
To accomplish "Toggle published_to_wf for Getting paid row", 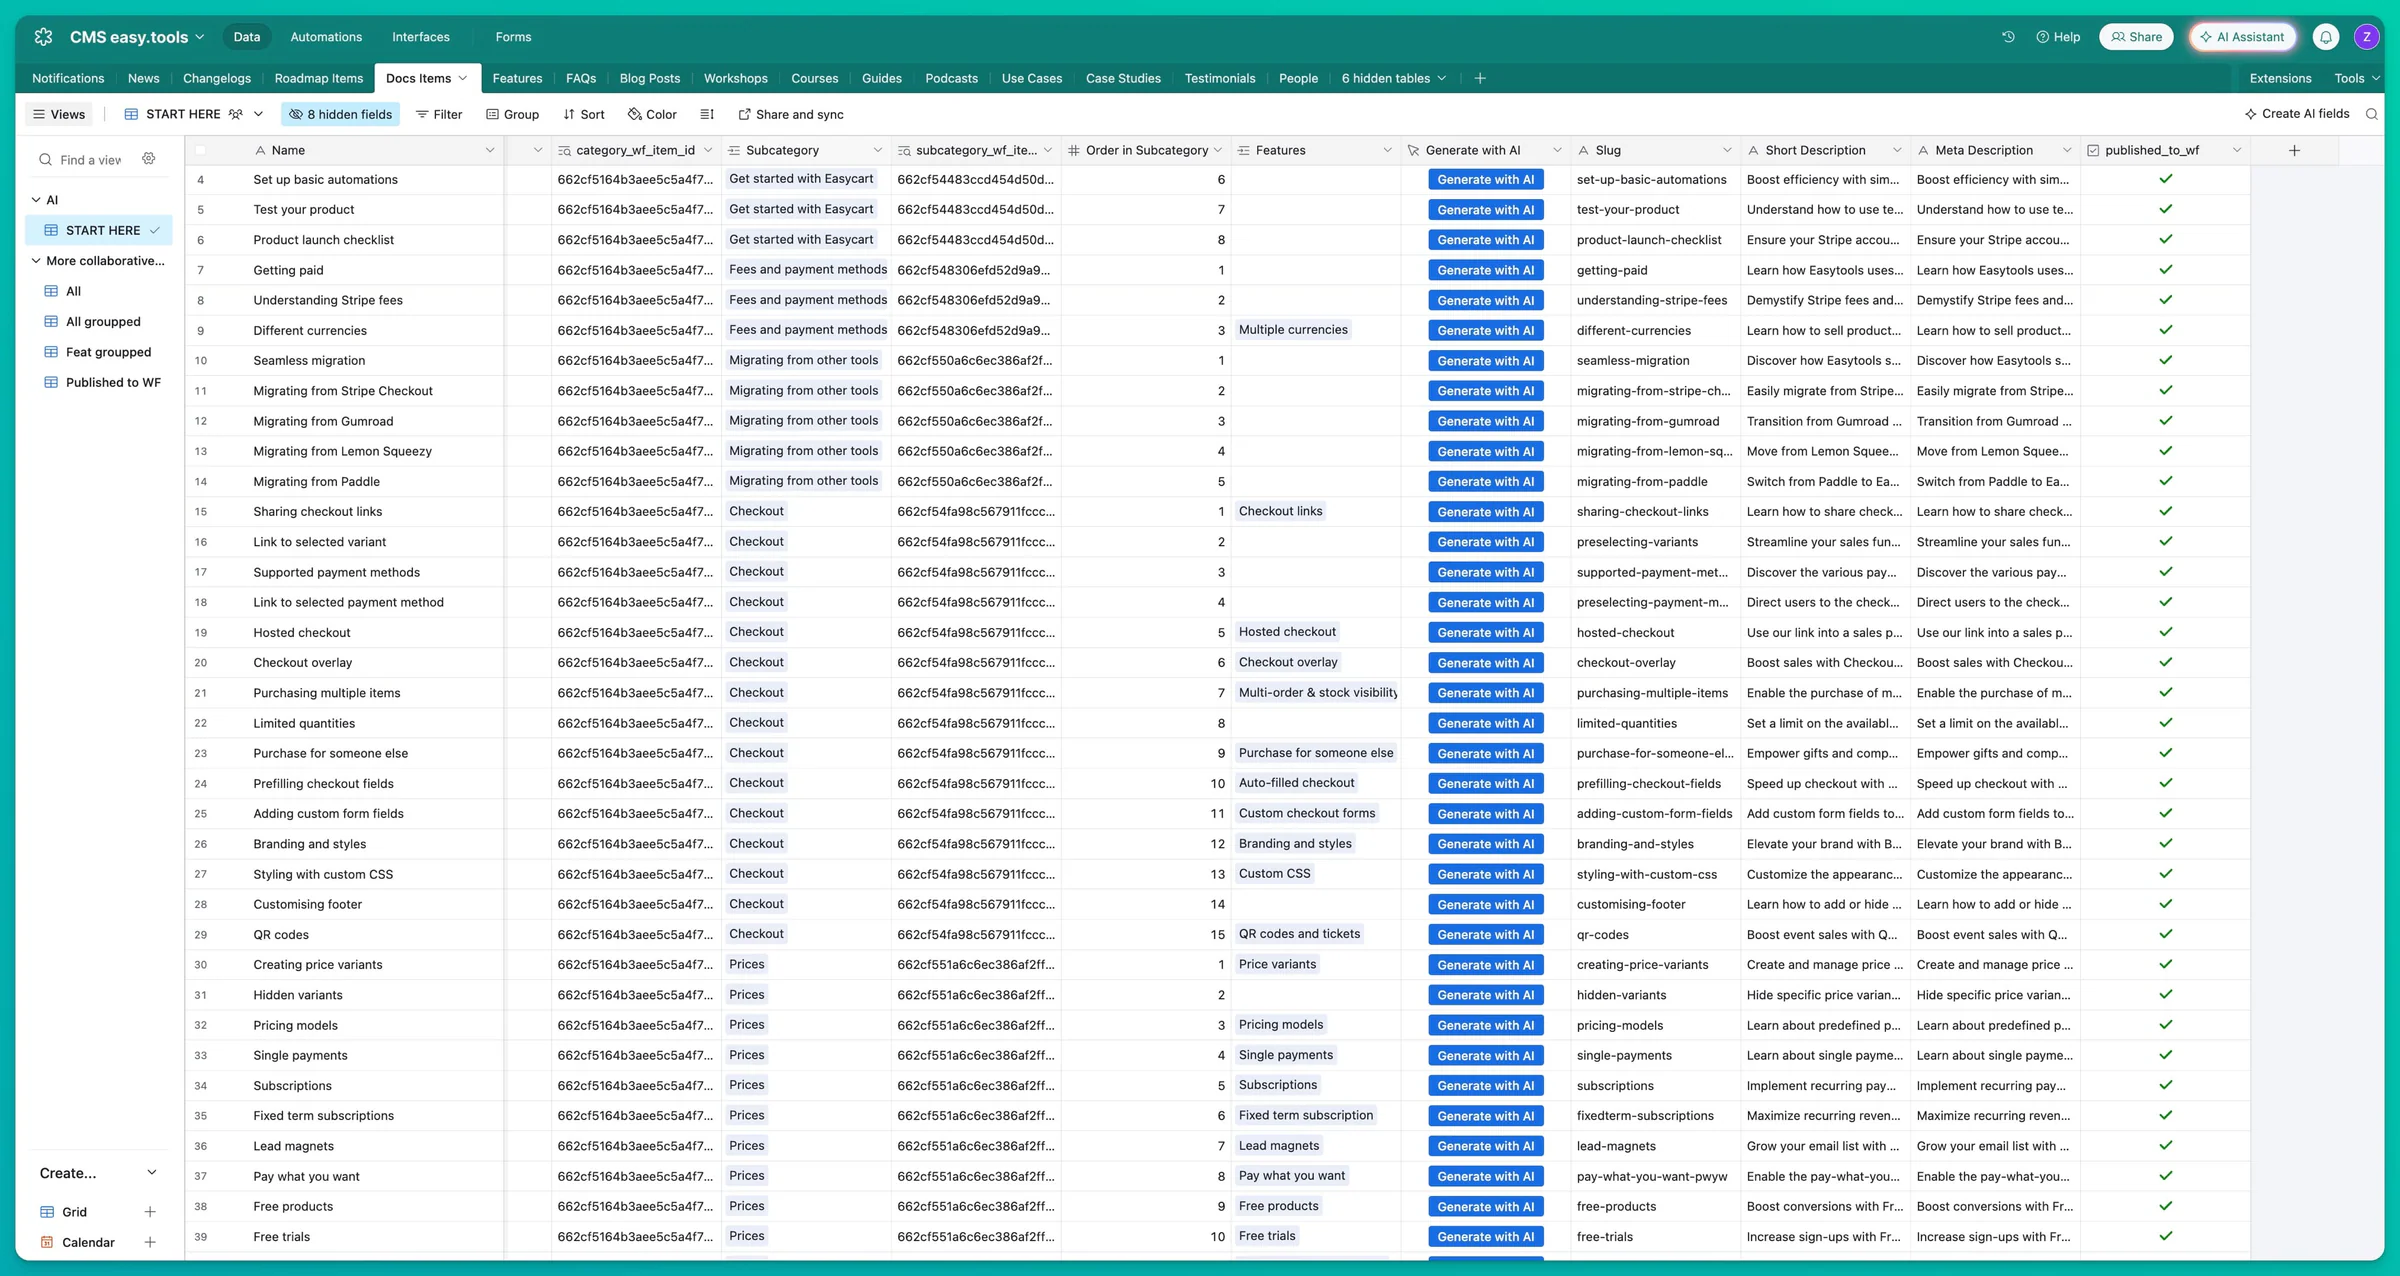I will click(x=2165, y=270).
